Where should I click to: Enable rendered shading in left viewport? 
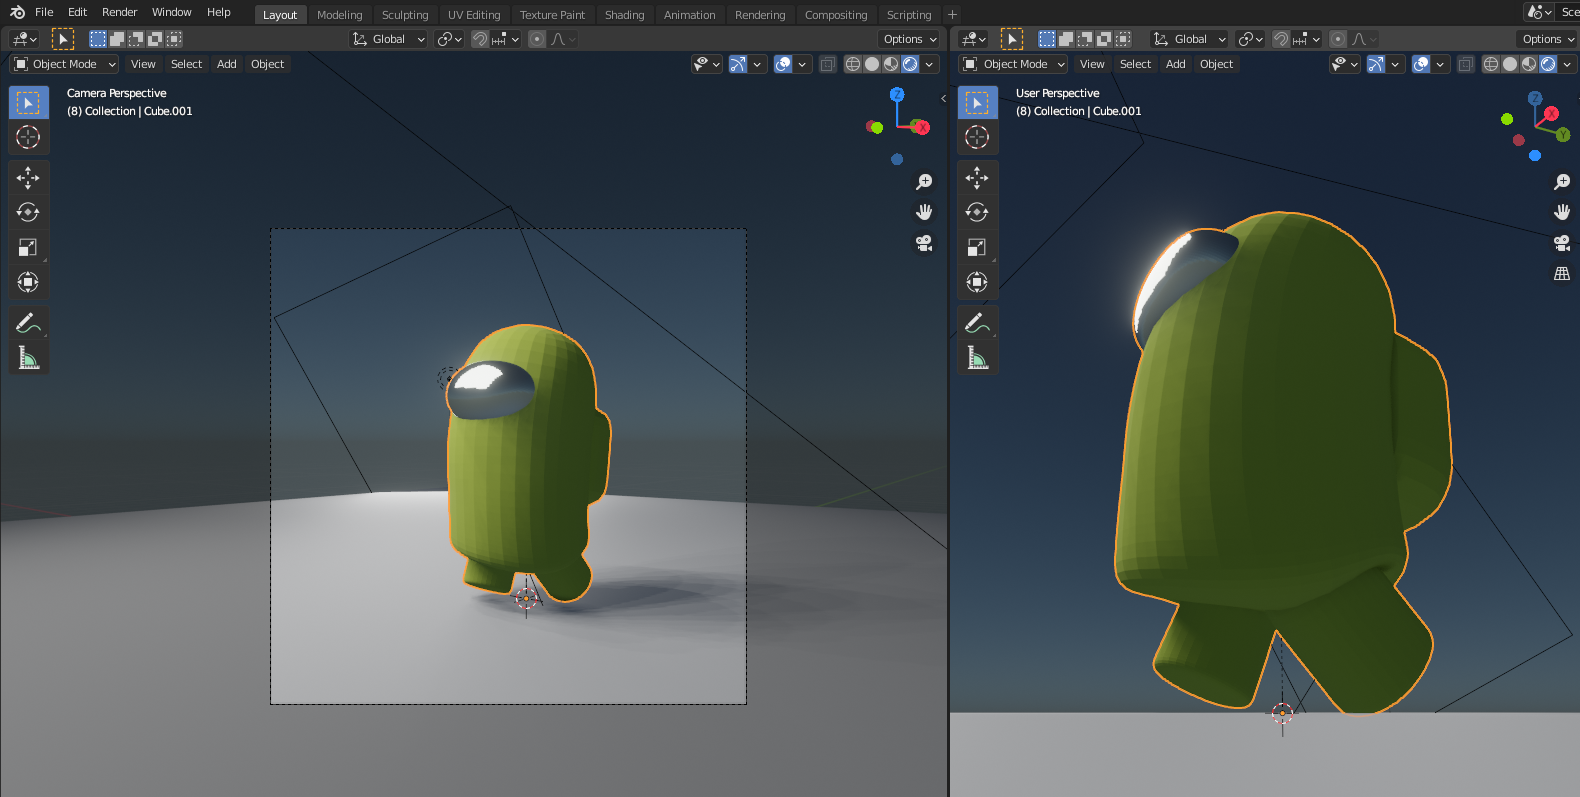click(x=910, y=64)
